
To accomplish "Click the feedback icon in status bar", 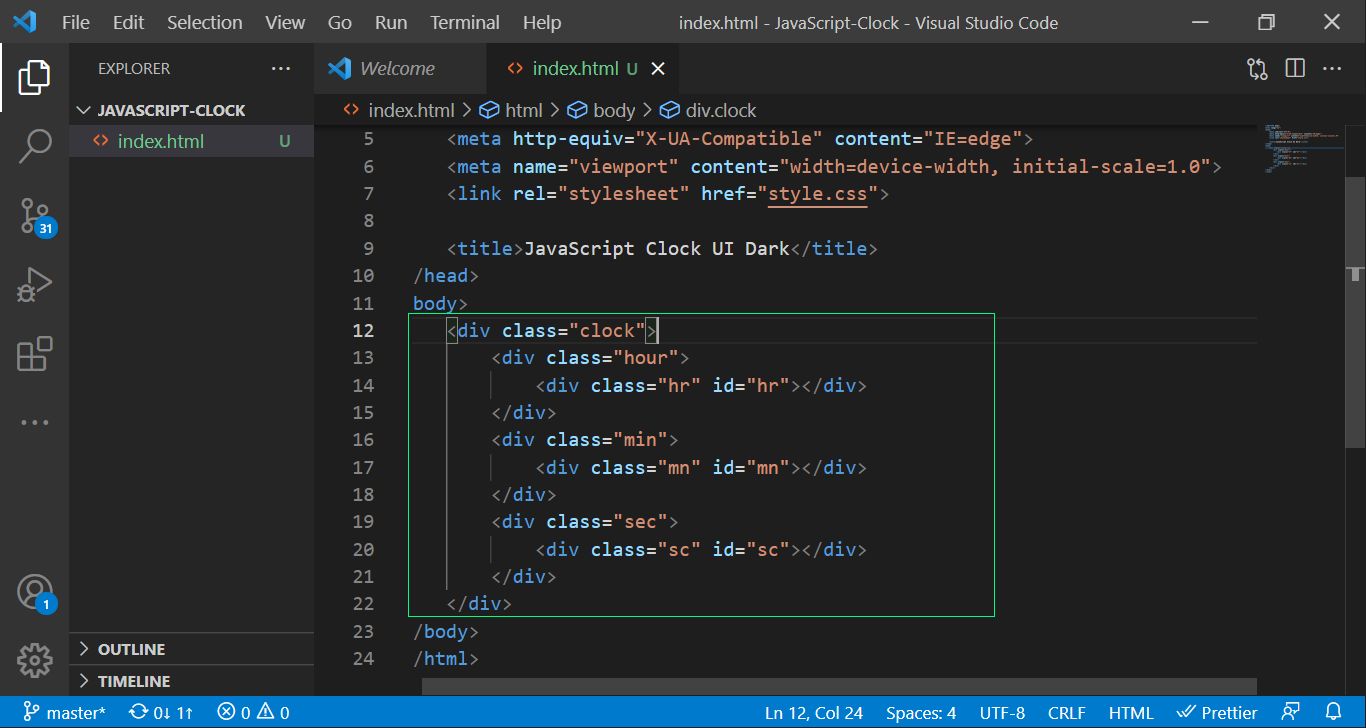I will (1291, 713).
